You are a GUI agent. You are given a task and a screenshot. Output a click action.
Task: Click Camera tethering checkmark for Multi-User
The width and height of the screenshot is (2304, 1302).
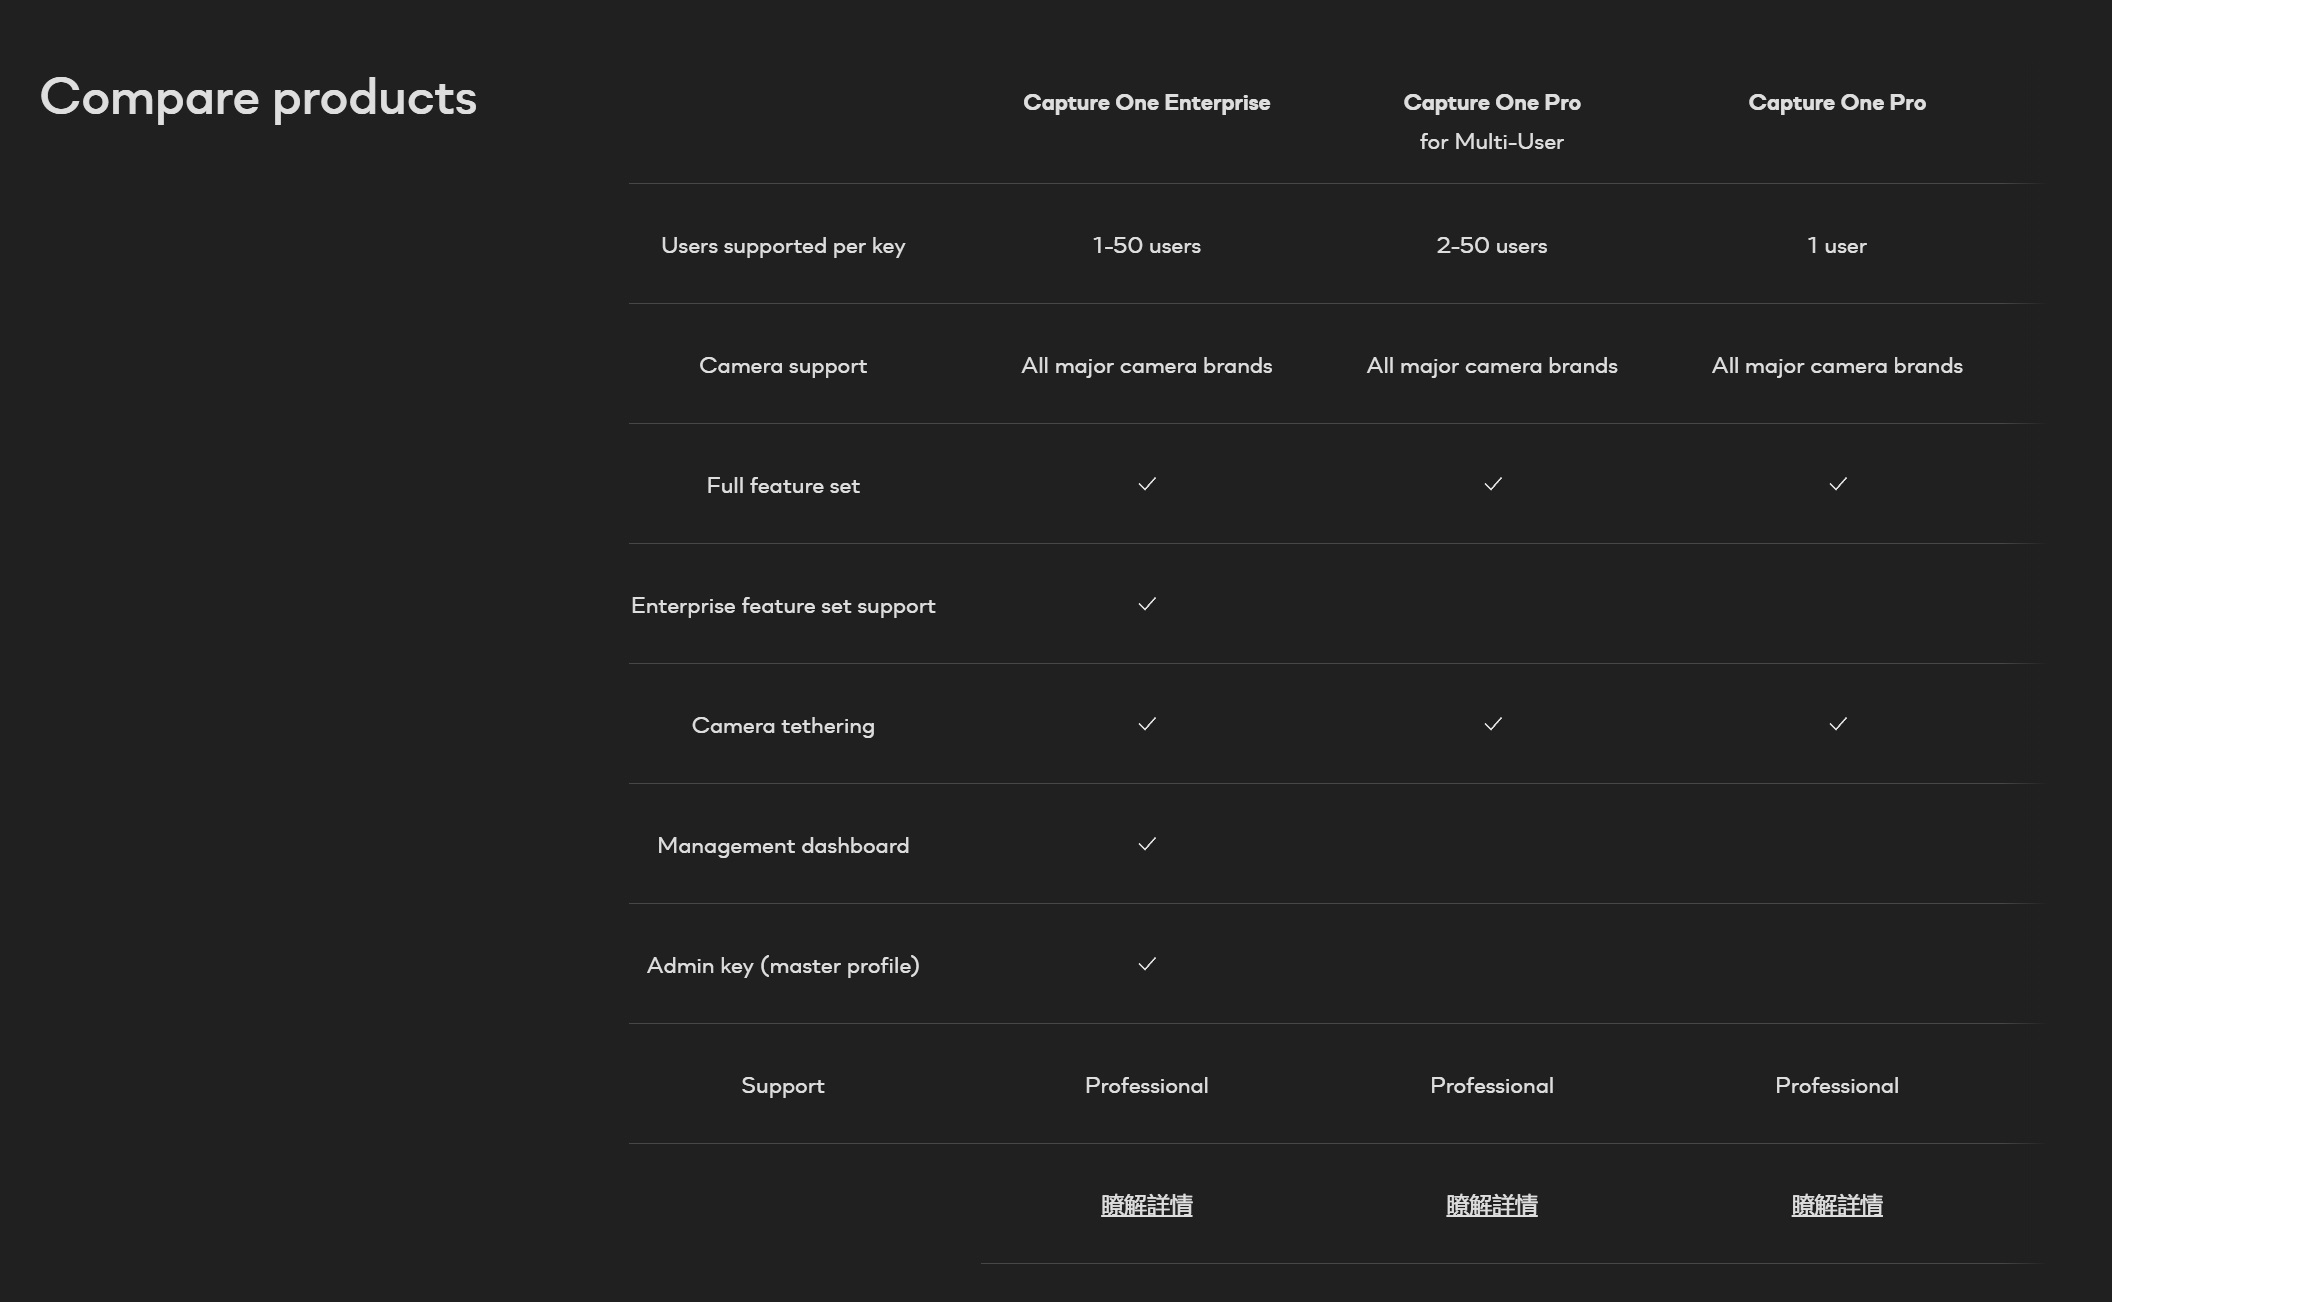[1493, 724]
